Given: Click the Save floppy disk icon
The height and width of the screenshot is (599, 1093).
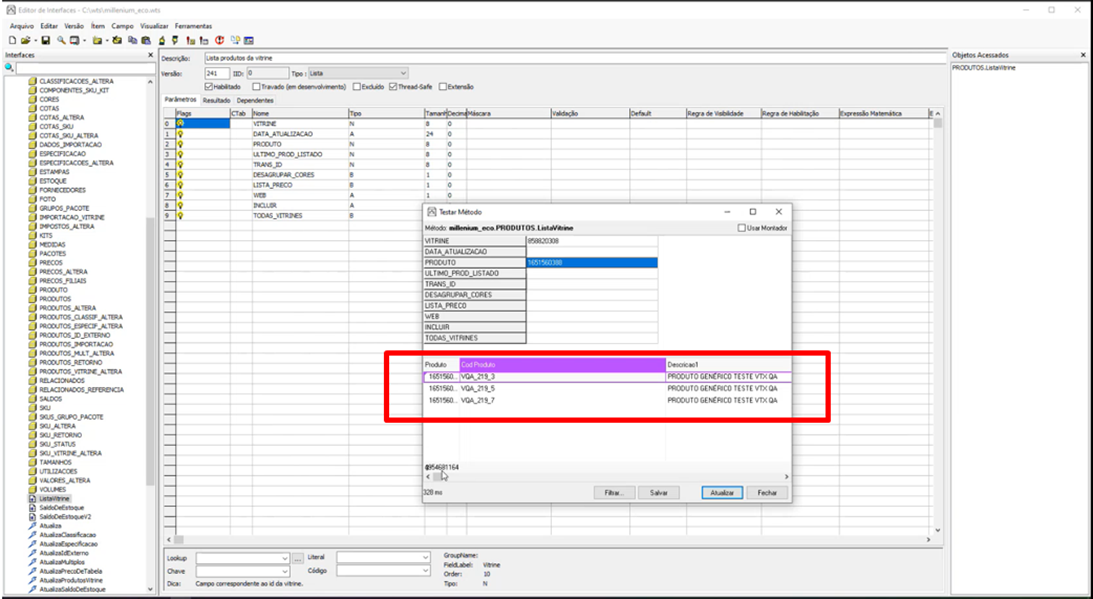Looking at the screenshot, I should (x=45, y=40).
